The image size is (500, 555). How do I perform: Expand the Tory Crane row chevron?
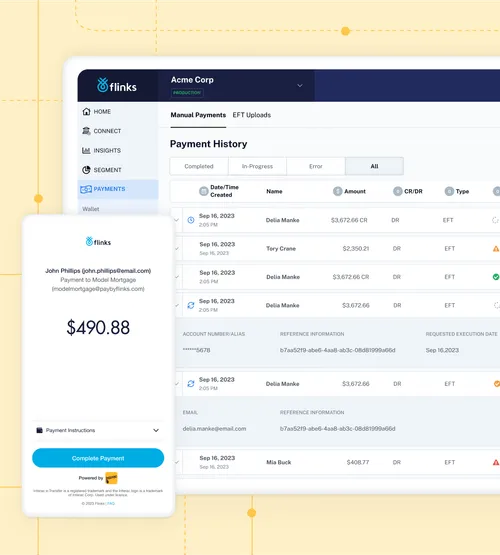pos(177,248)
